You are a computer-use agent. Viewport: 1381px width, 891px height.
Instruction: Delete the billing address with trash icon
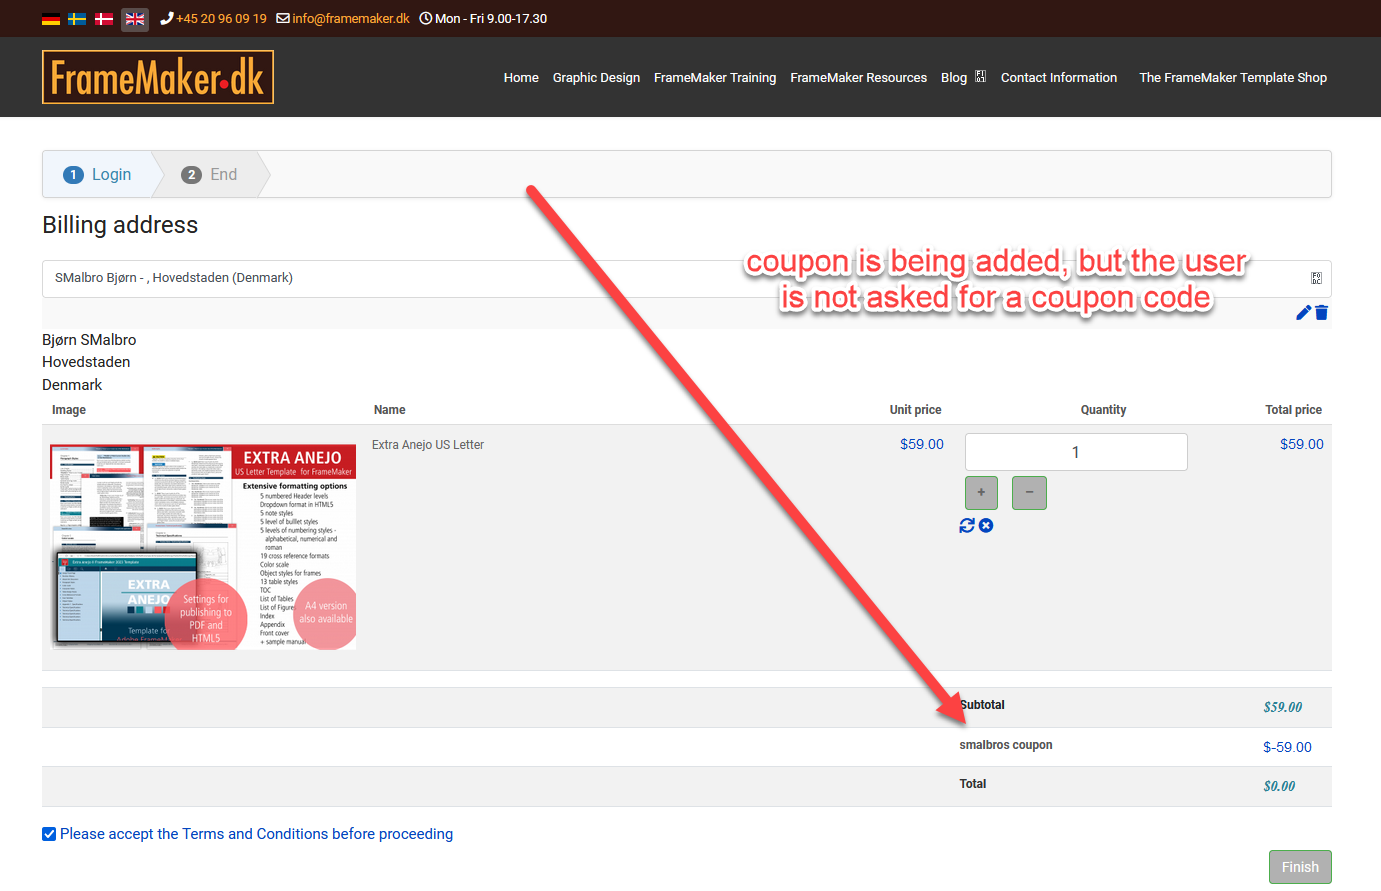coord(1321,313)
